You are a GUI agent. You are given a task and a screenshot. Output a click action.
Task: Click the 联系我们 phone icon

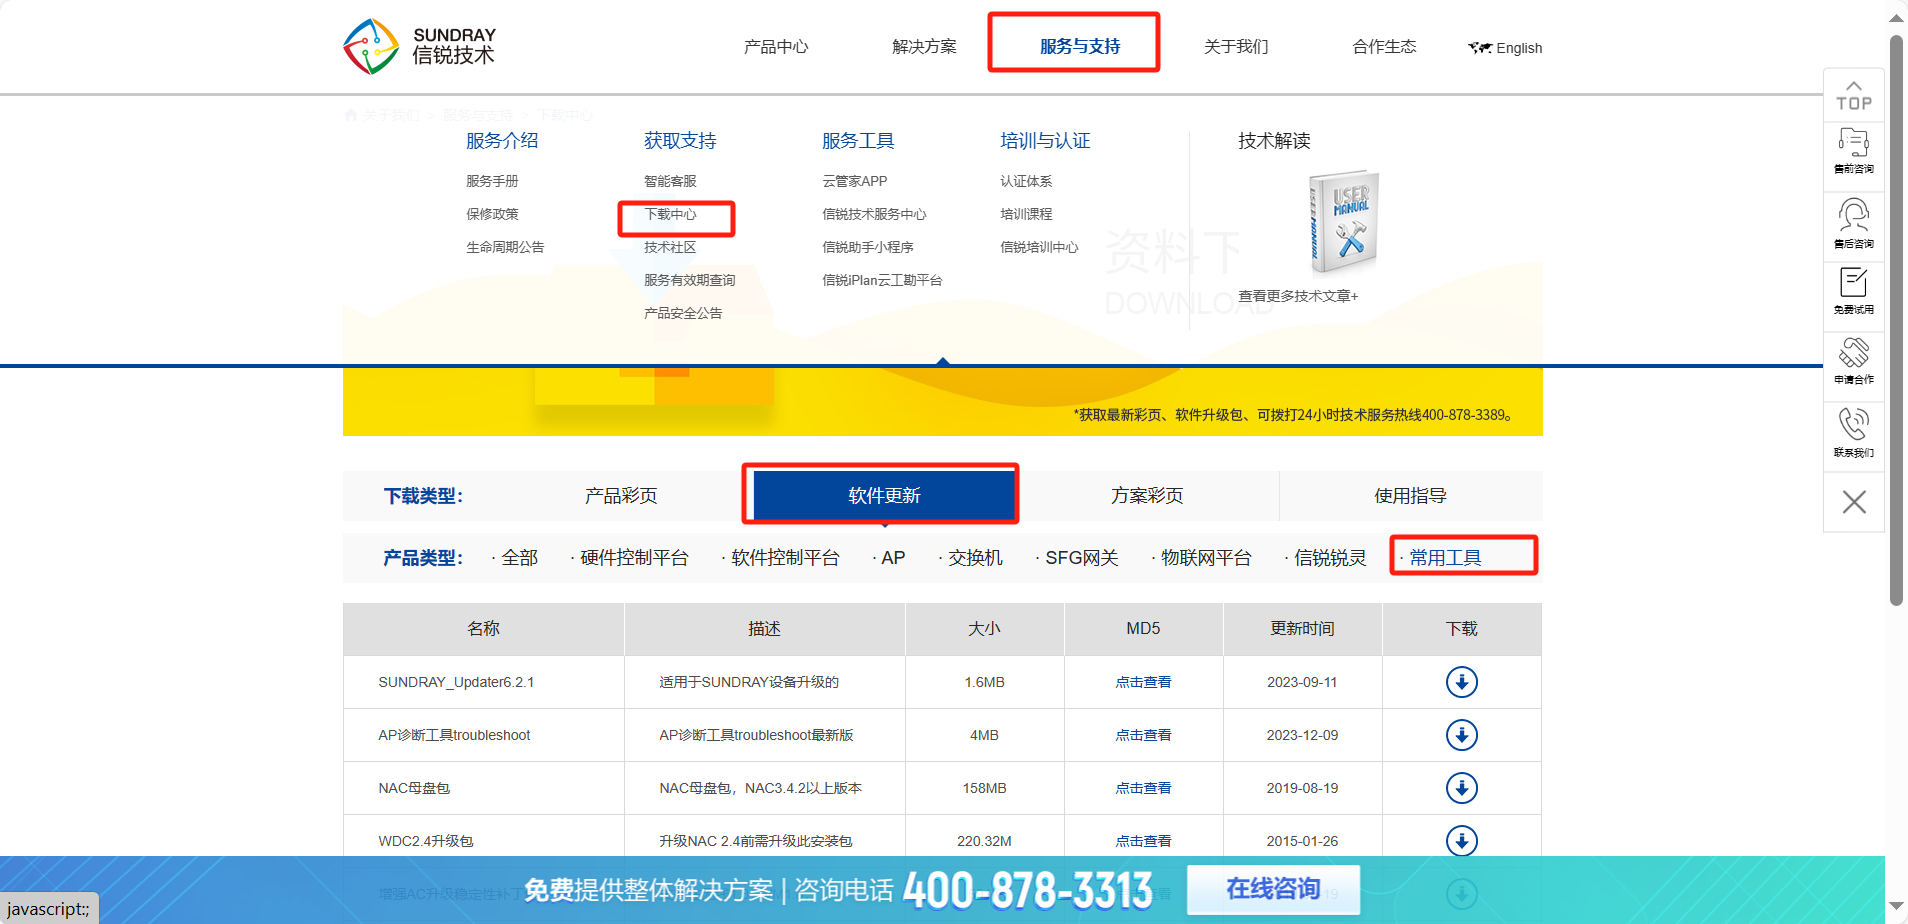point(1853,432)
